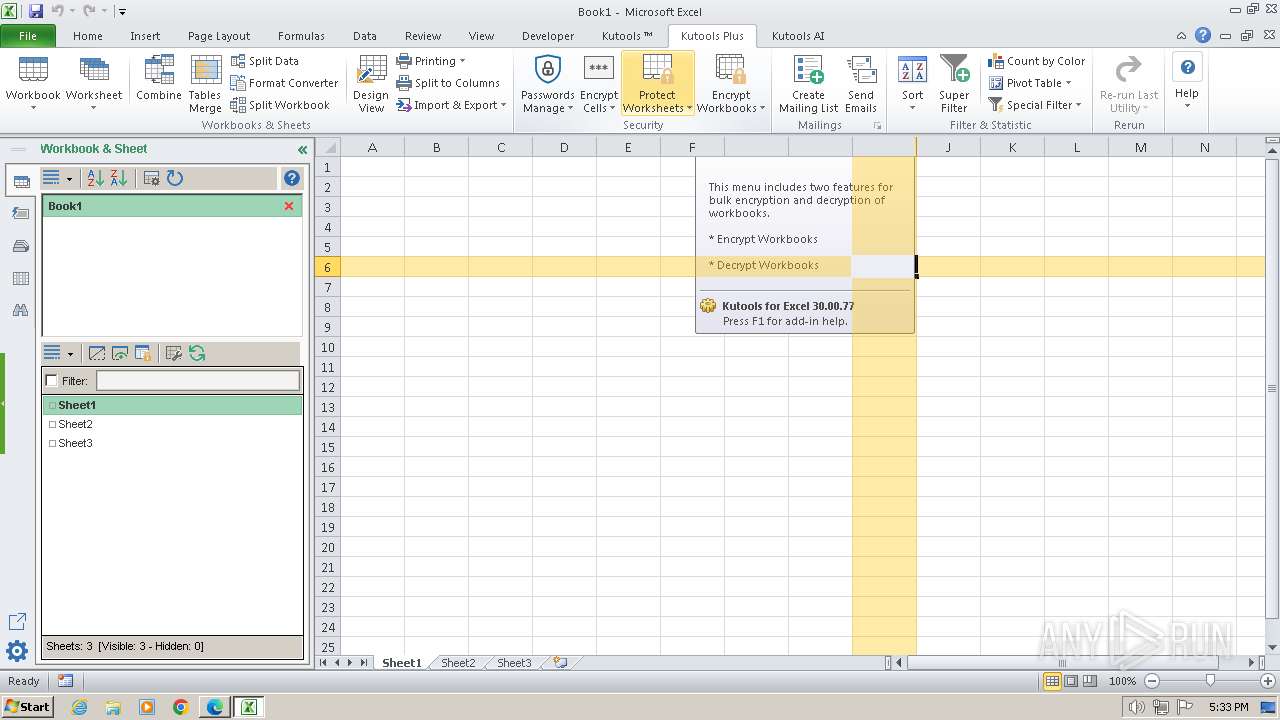1280x720 pixels.
Task: Open the Kutools settings gear at the pane bottom
Action: (x=17, y=652)
